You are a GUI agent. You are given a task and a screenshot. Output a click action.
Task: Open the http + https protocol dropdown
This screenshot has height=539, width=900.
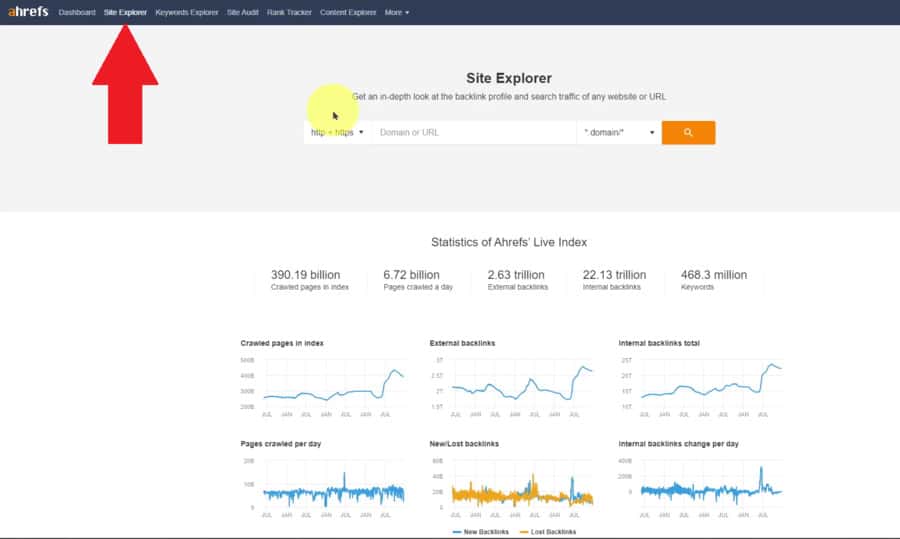point(338,133)
